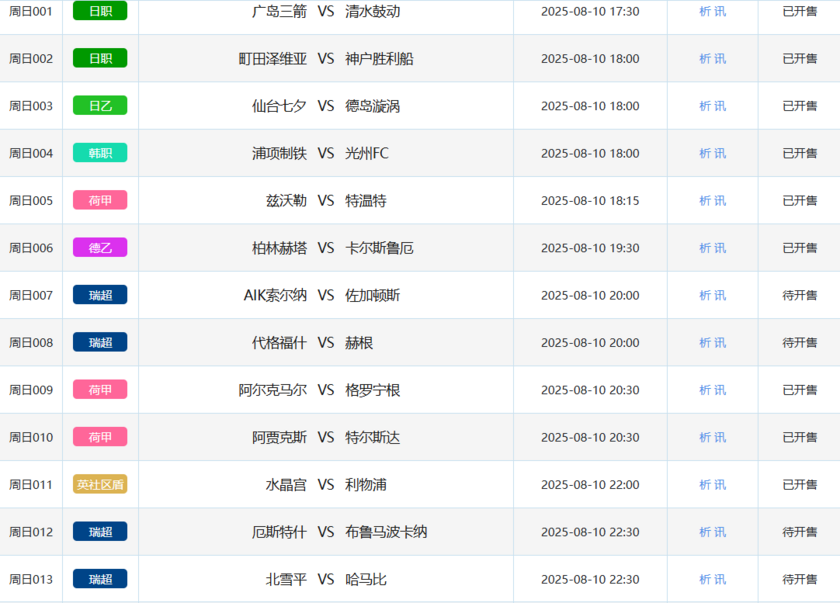Image resolution: width=840 pixels, height=603 pixels.
Task: Click the 瑞超 badge in row 周日007
Action: (100, 295)
